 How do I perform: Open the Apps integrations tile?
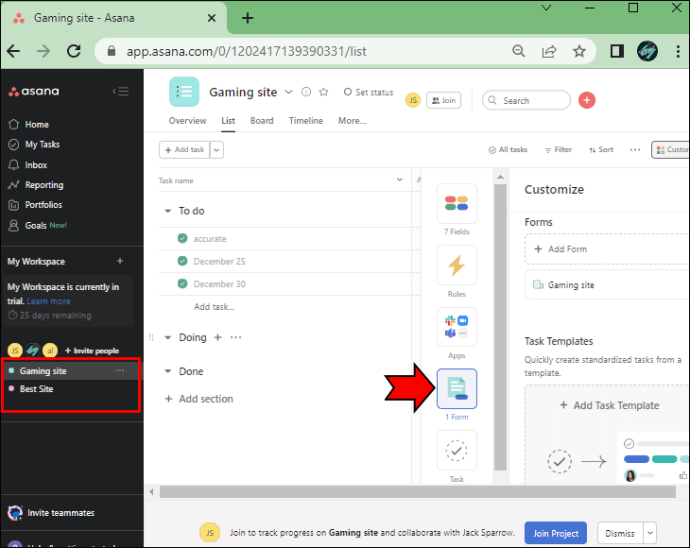click(457, 327)
